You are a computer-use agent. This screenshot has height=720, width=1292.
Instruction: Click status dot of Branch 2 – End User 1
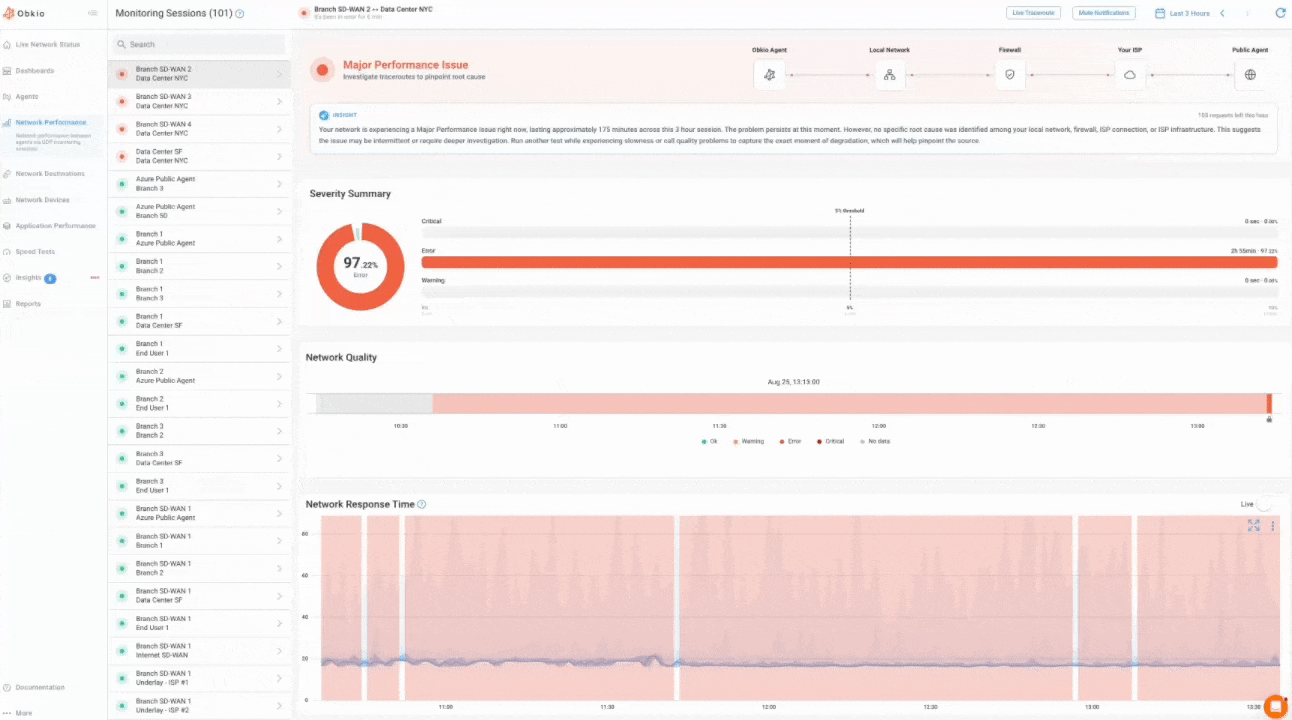[122, 404]
